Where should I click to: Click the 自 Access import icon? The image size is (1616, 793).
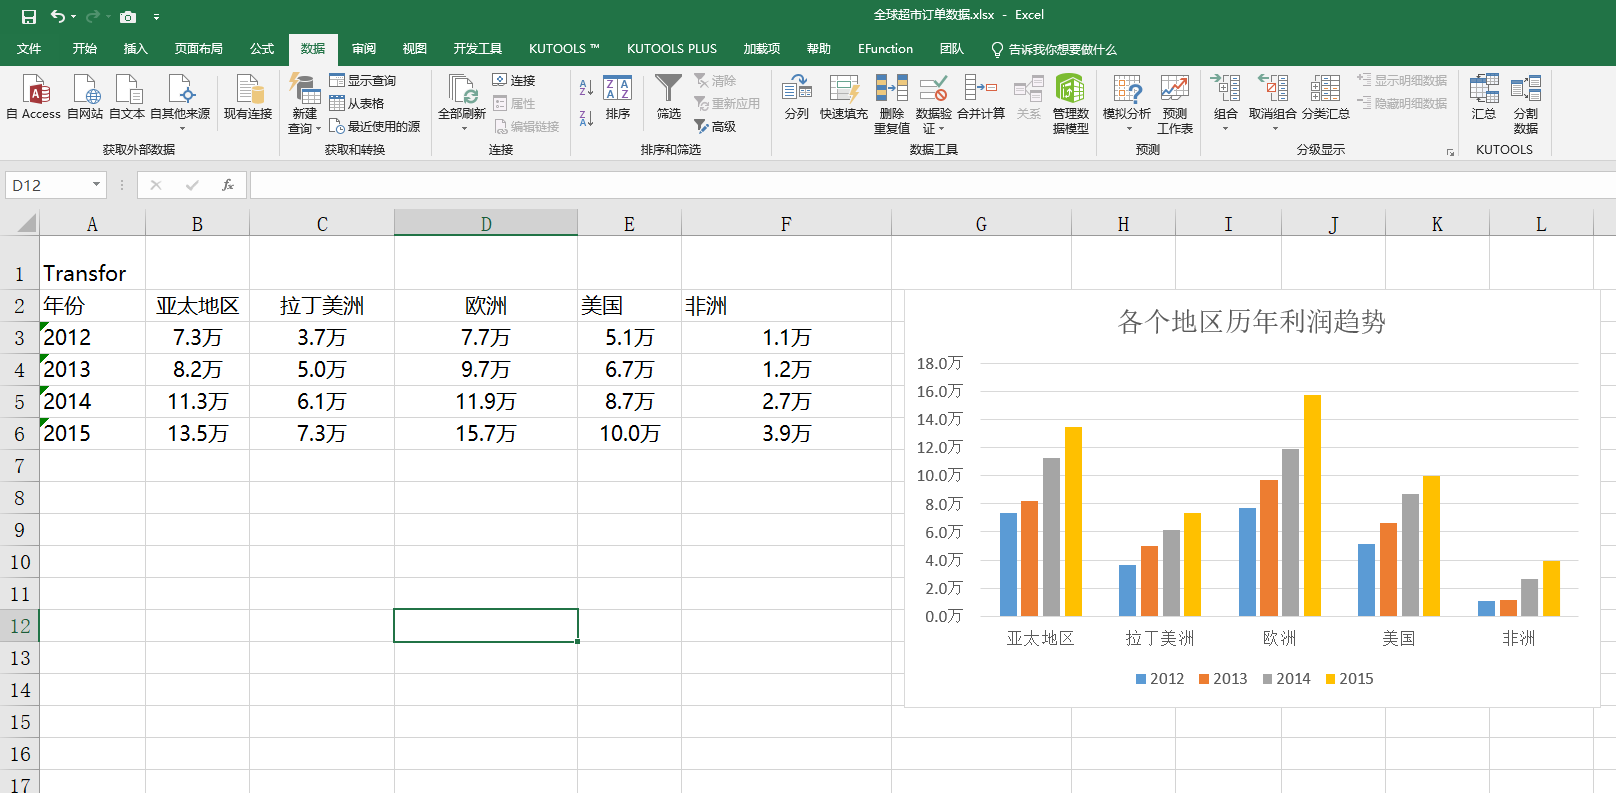pyautogui.click(x=35, y=91)
